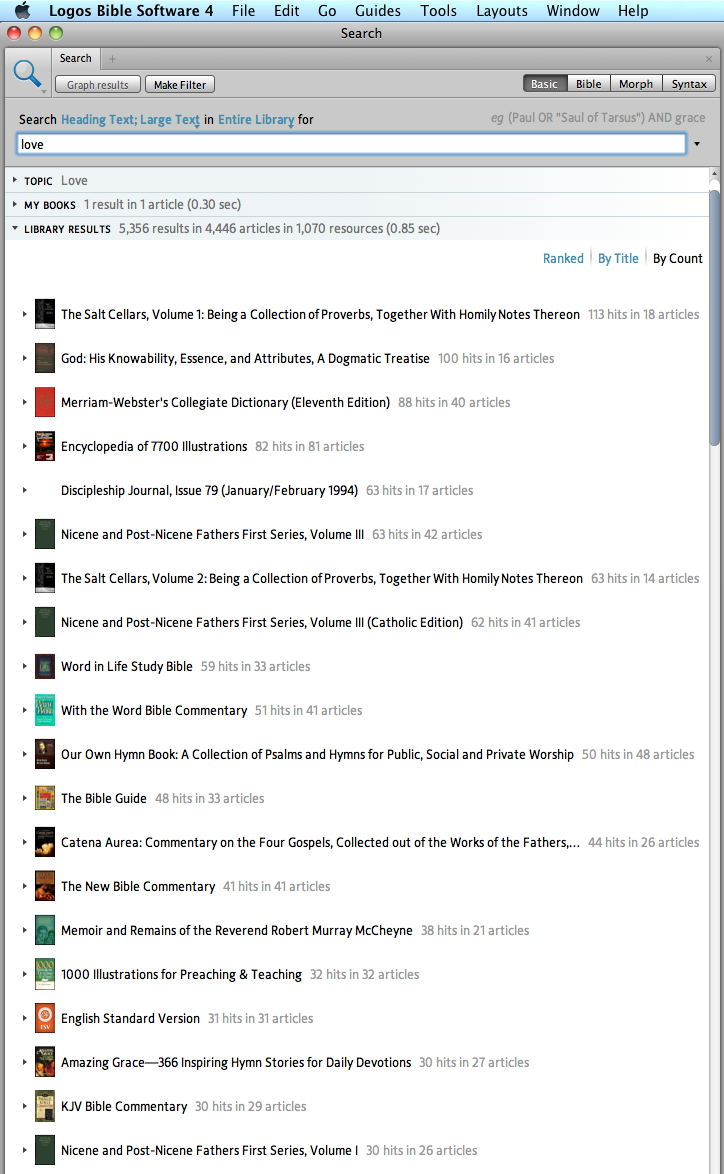The height and width of the screenshot is (1174, 724).
Task: Open the Heading Text; Large Text field selector
Action: 130,120
